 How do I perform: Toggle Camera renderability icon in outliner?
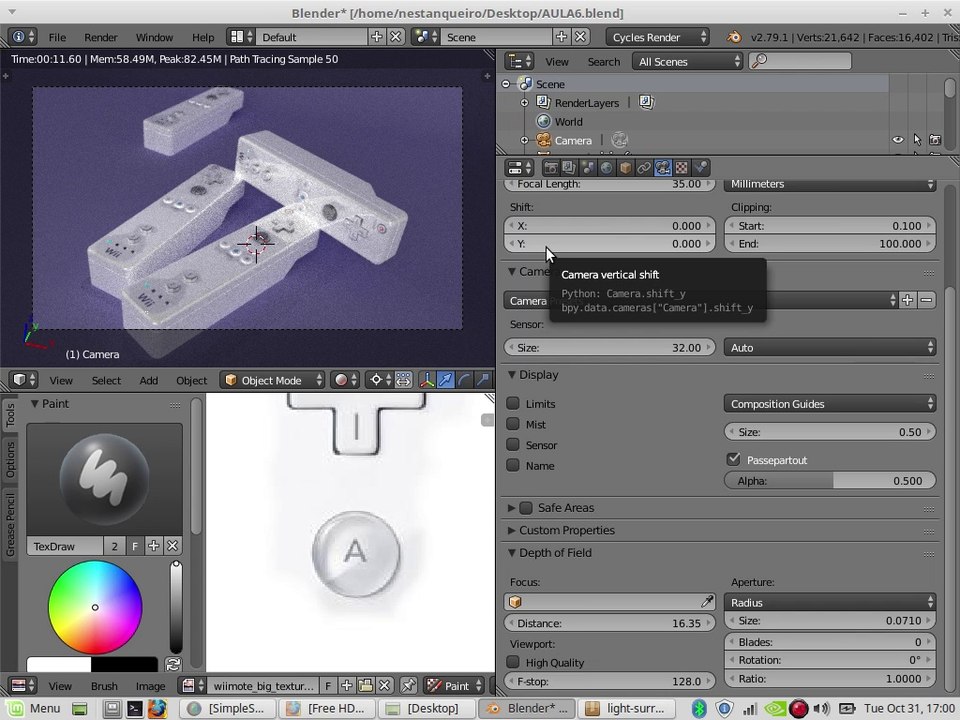(x=935, y=140)
